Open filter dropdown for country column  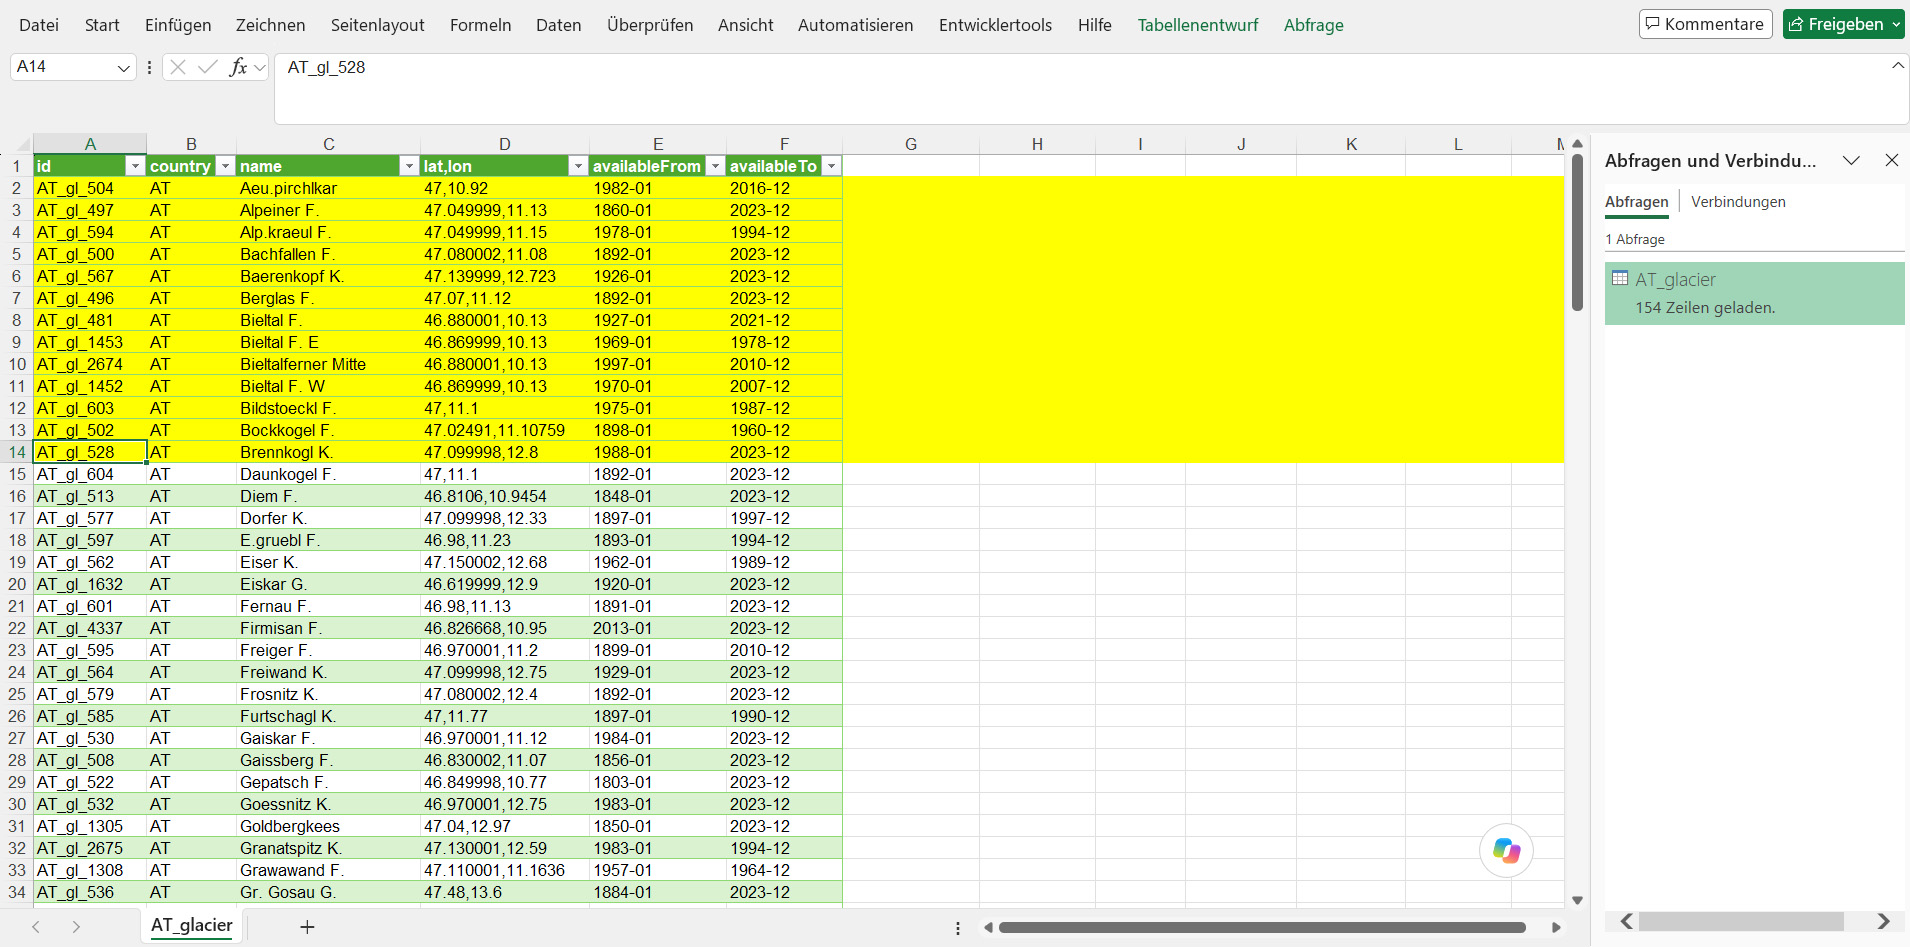(x=225, y=166)
